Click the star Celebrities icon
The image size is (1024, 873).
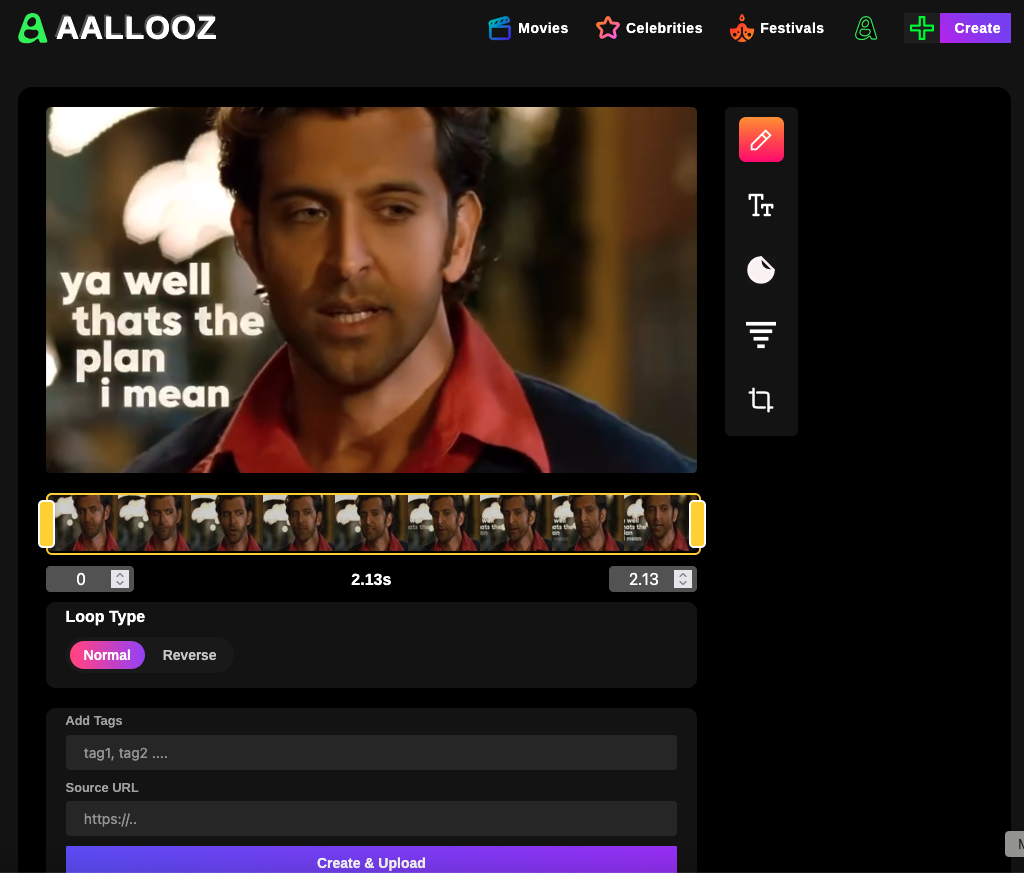[607, 28]
